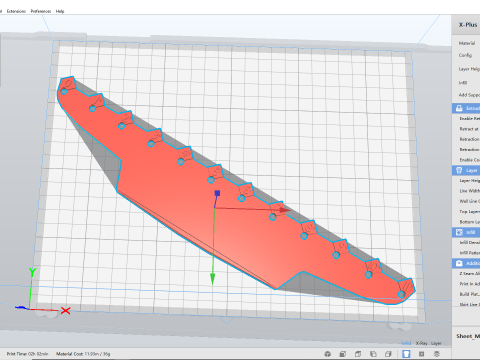Viewport: 480px width, 360px height.
Task: Select the side cube view icon
Action: (x=388, y=354)
